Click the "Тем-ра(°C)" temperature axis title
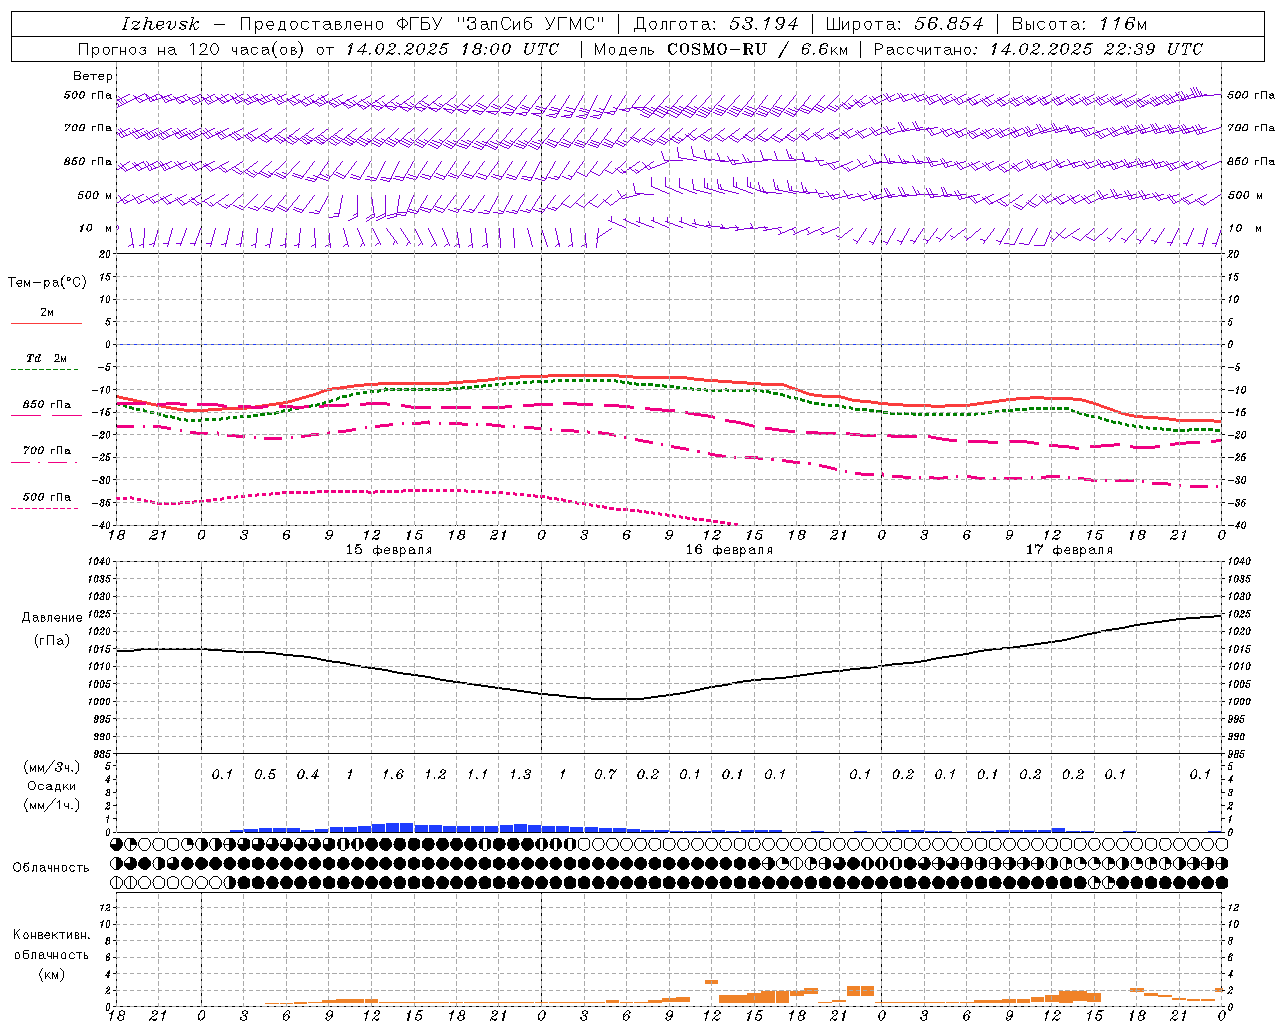This screenshot has height=1024, width=1280. click(x=47, y=283)
